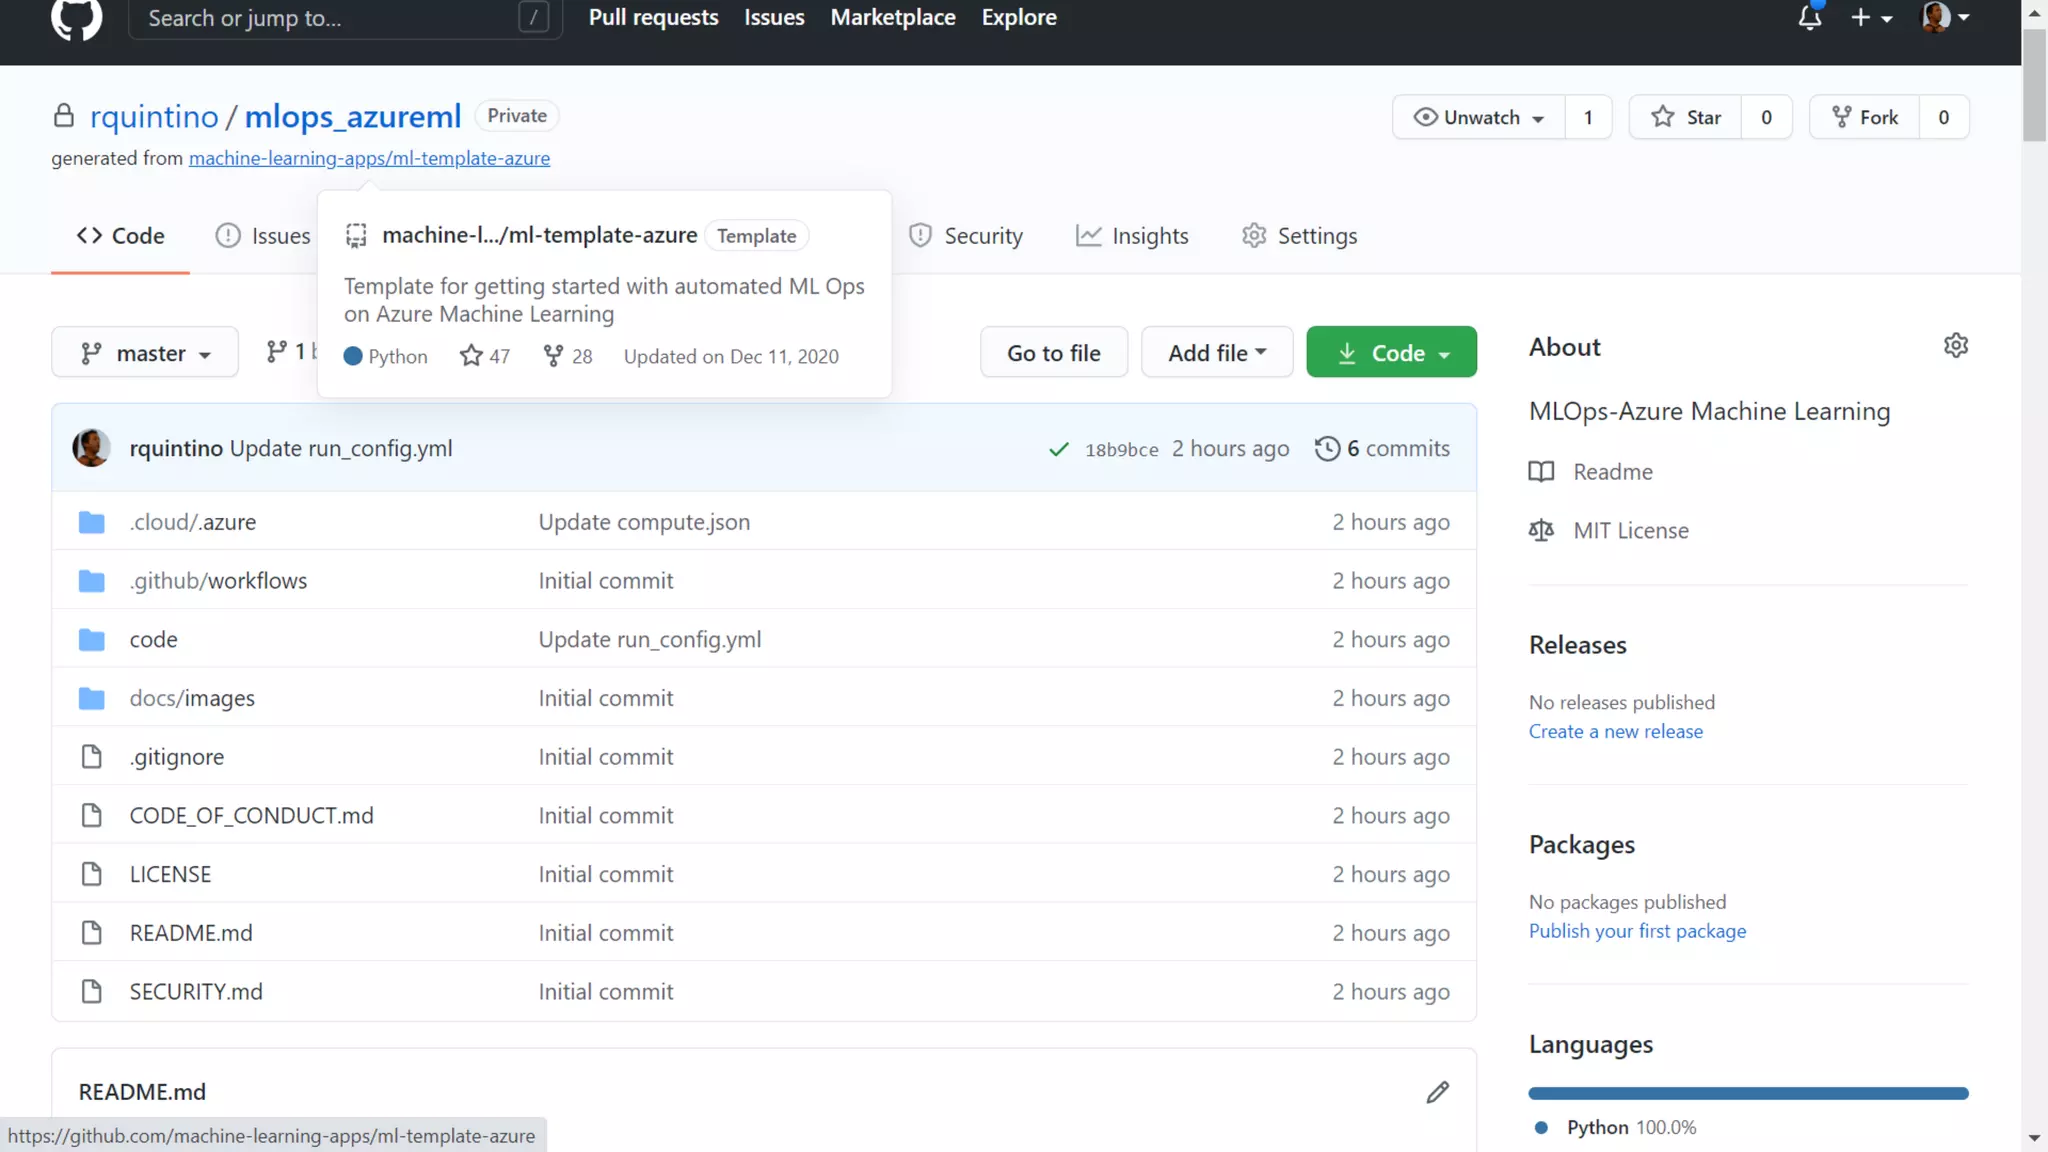The image size is (2048, 1152).
Task: Toggle the Unwatch repository button
Action: [x=1478, y=118]
